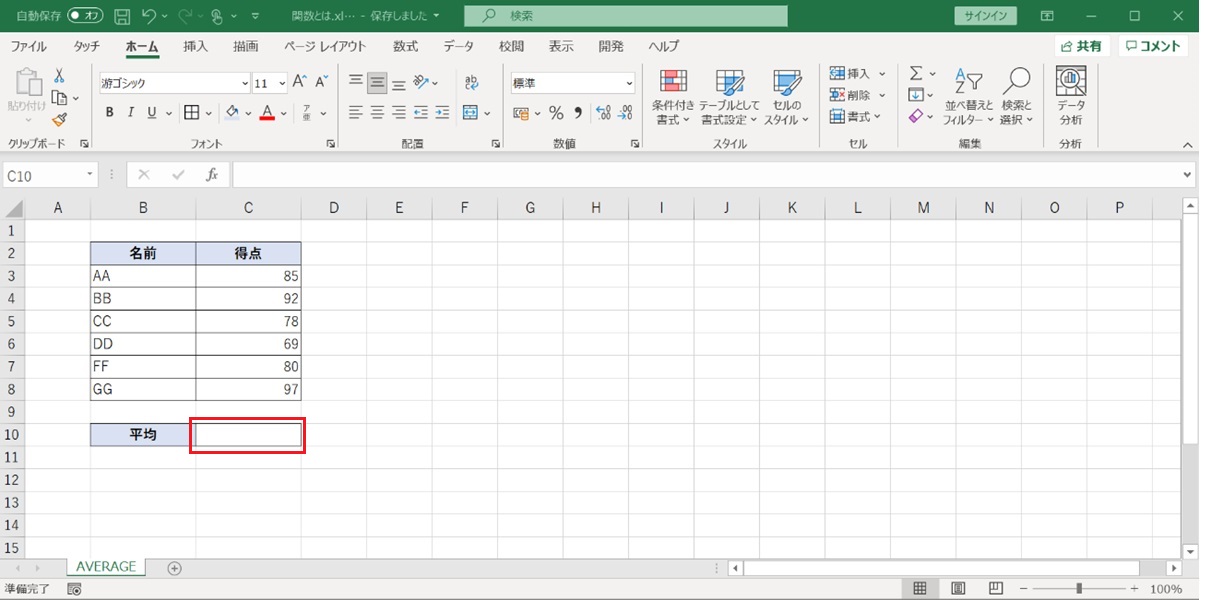Click the AutoSum sigma icon

click(x=915, y=74)
